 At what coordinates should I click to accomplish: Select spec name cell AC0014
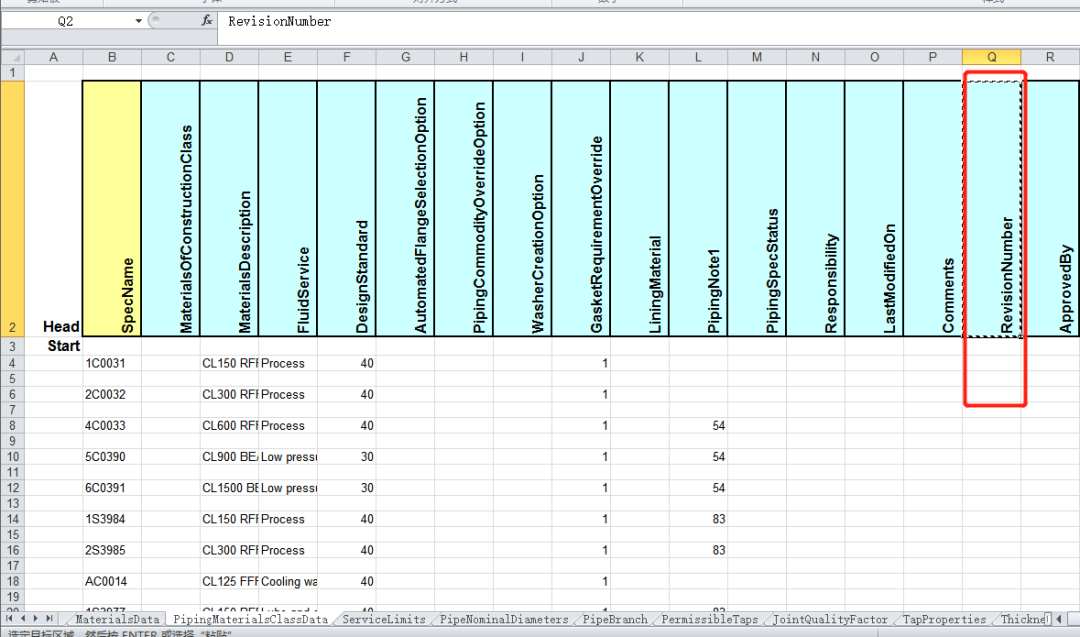(x=112, y=581)
